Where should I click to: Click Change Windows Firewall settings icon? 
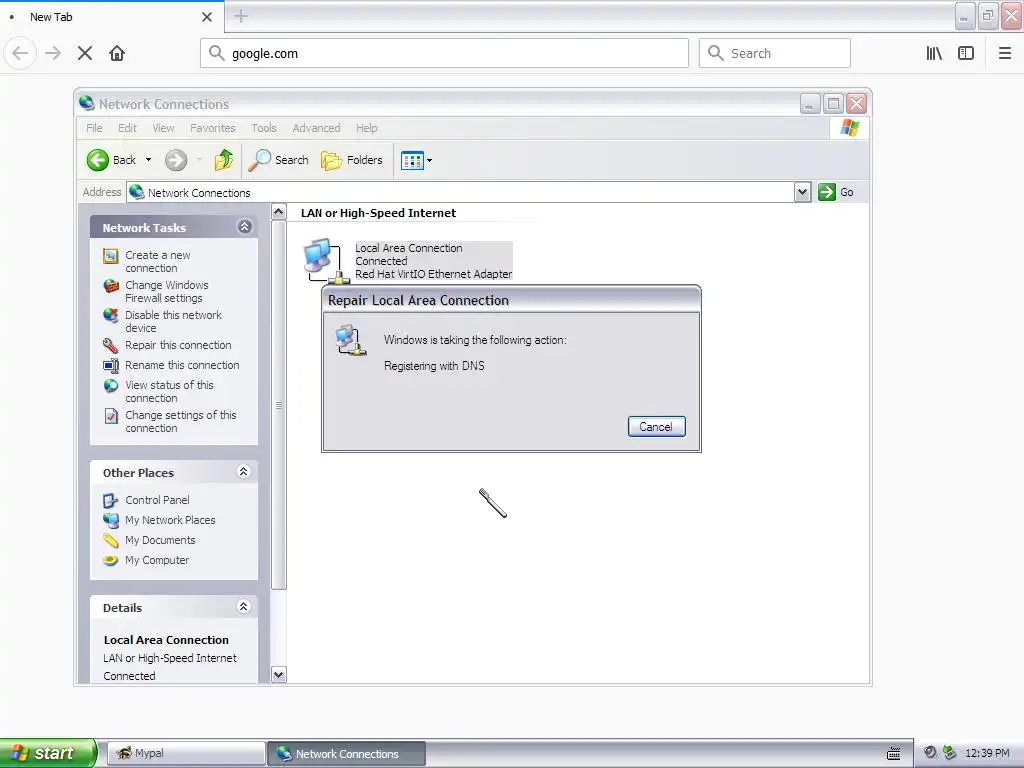coord(111,286)
